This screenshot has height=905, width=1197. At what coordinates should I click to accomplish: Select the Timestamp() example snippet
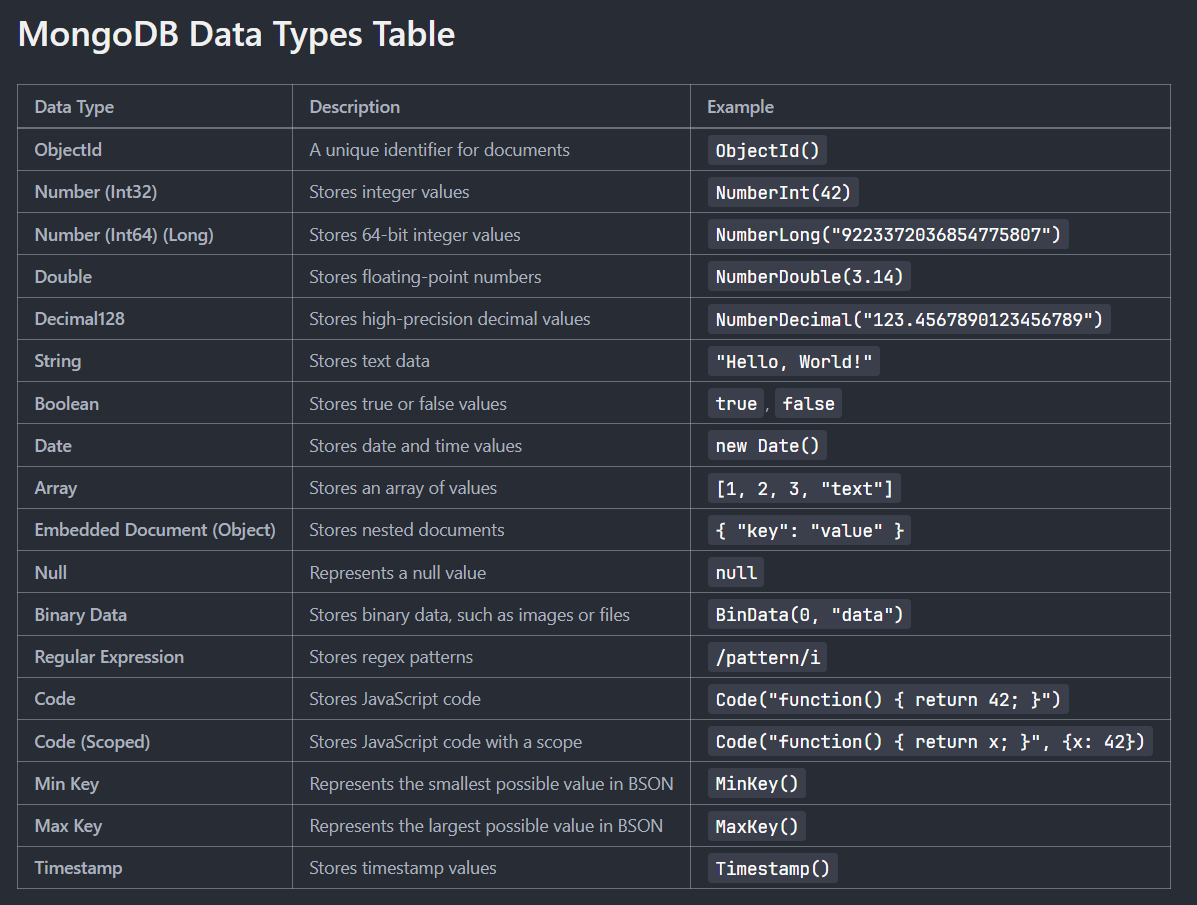(x=772, y=867)
